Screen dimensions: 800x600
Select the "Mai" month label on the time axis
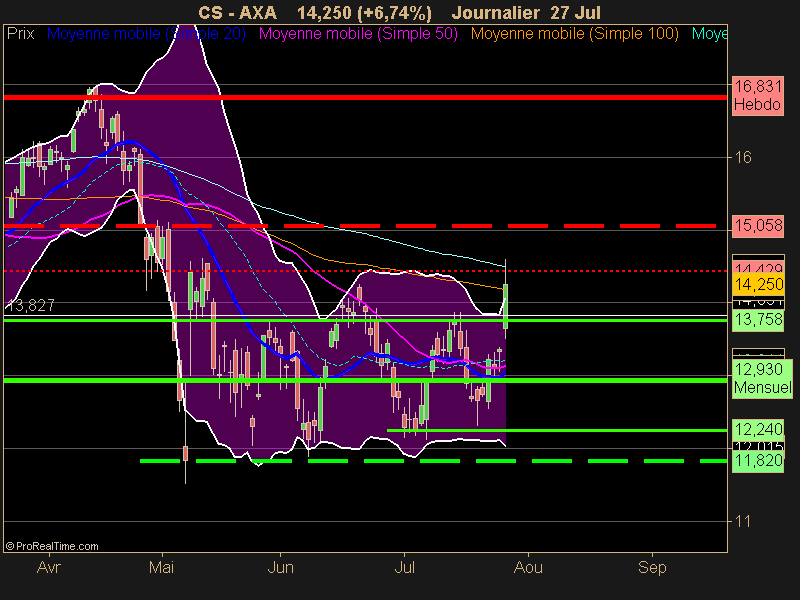click(x=162, y=567)
